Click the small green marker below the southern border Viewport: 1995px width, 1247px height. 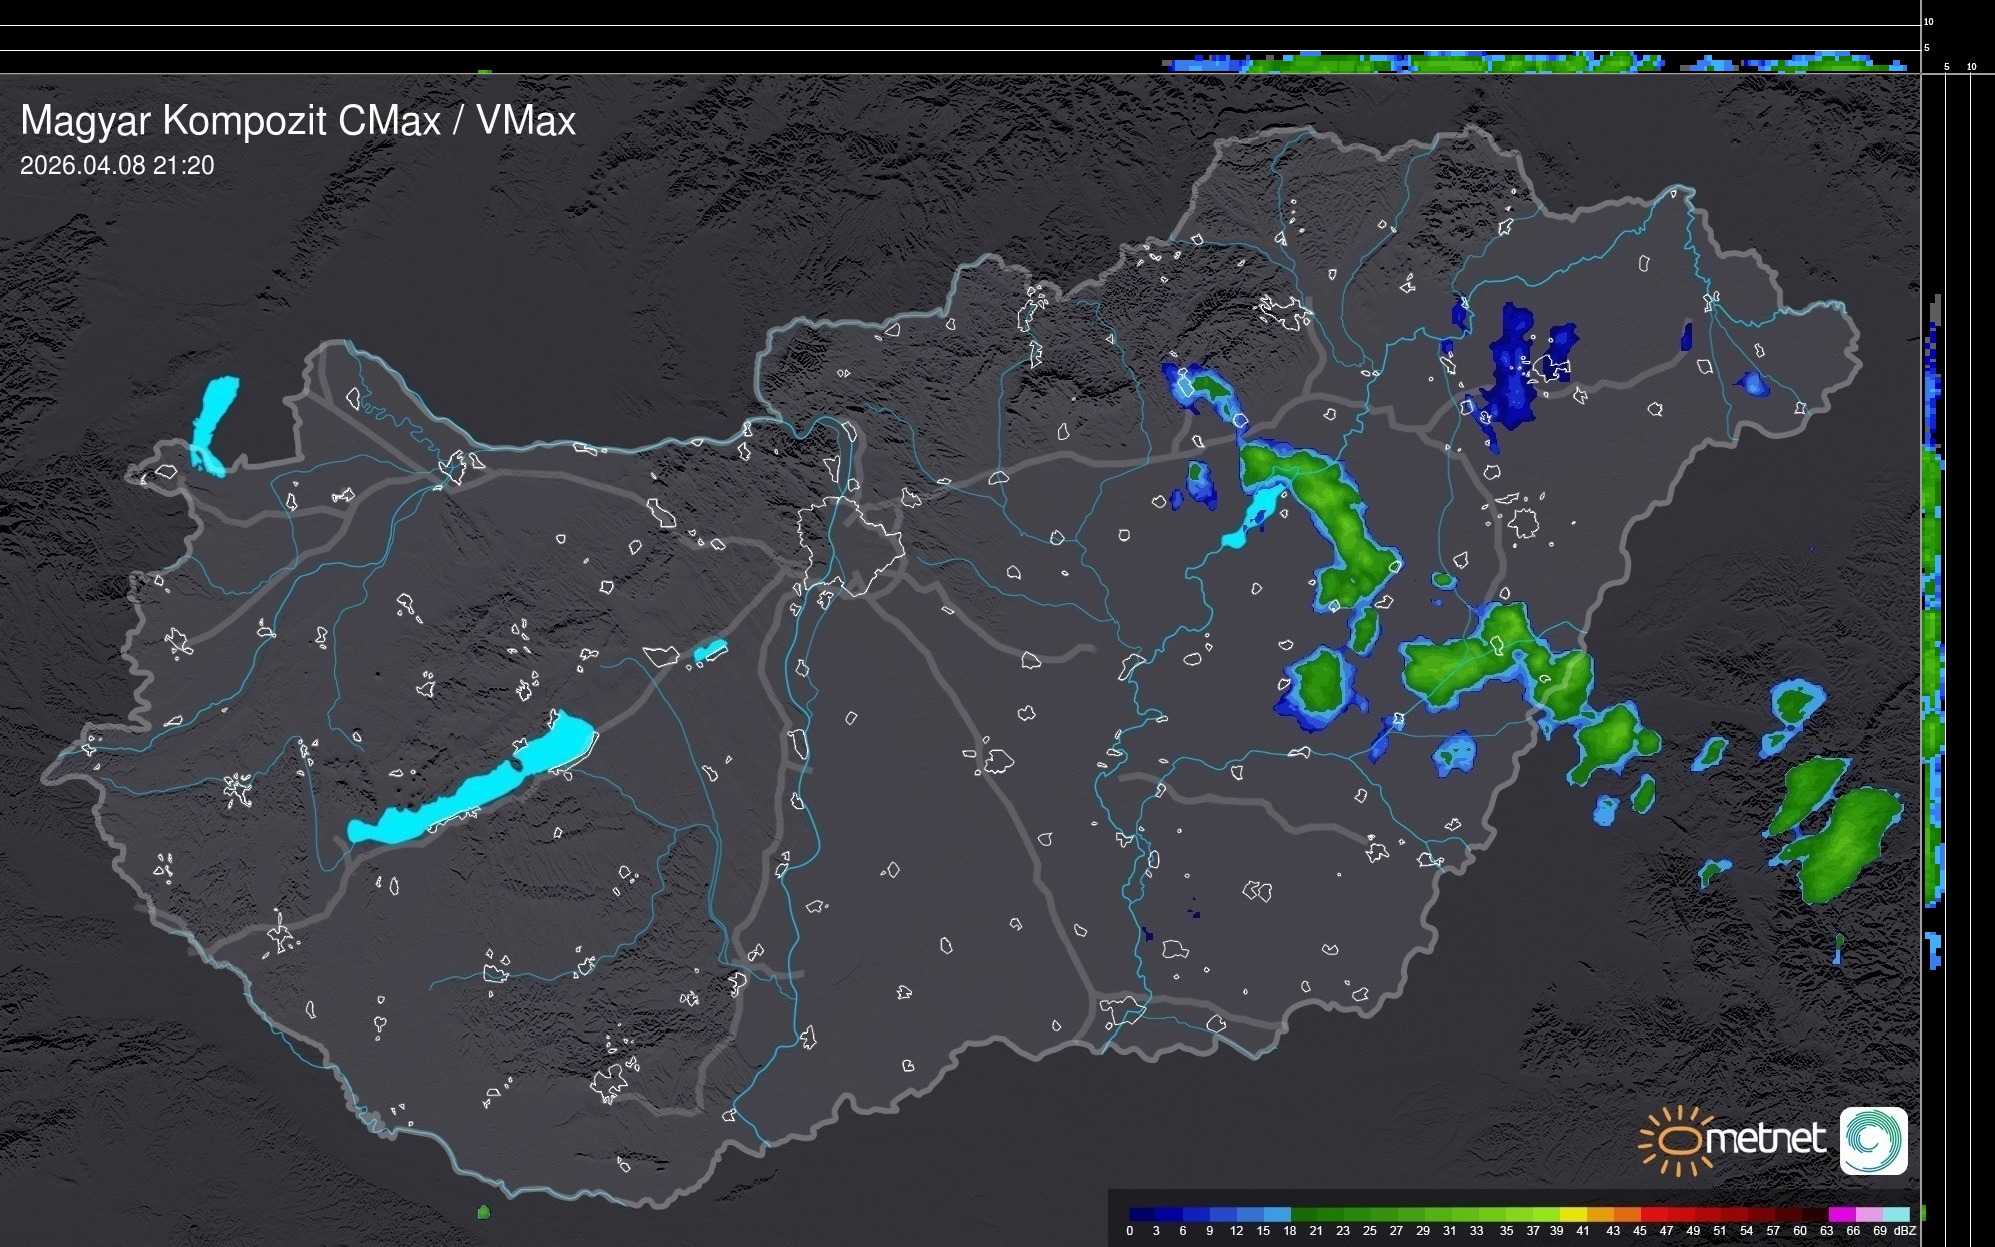[484, 1212]
